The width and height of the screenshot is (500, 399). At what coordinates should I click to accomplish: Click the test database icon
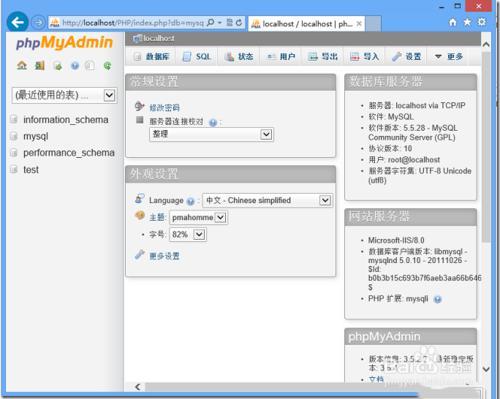13,169
